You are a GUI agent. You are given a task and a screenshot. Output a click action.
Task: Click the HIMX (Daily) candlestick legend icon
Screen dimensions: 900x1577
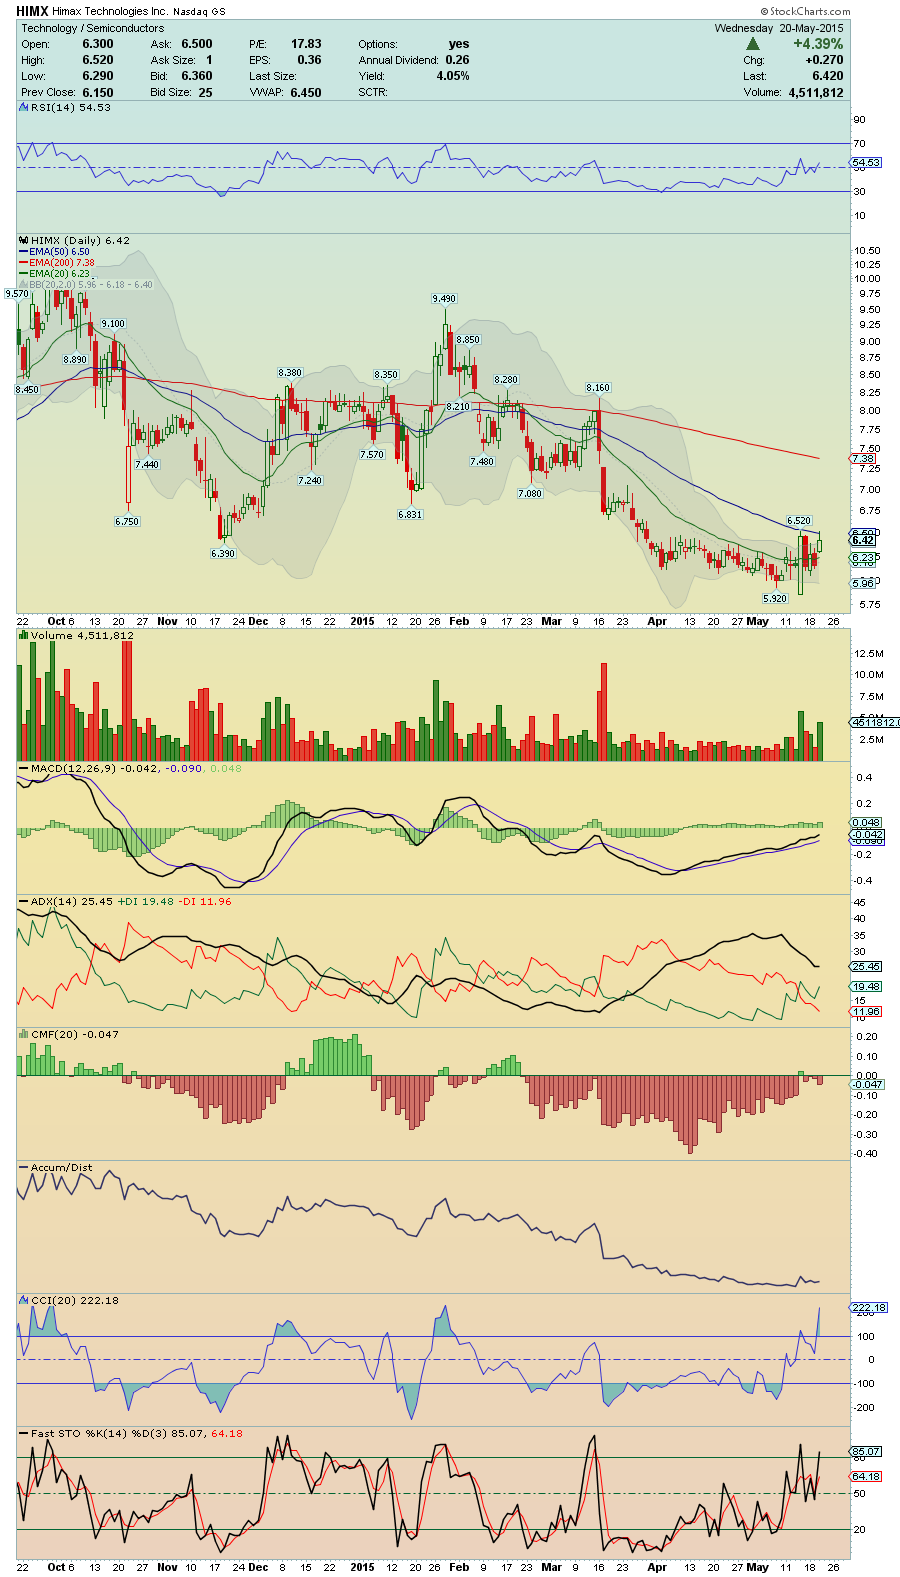click(24, 240)
